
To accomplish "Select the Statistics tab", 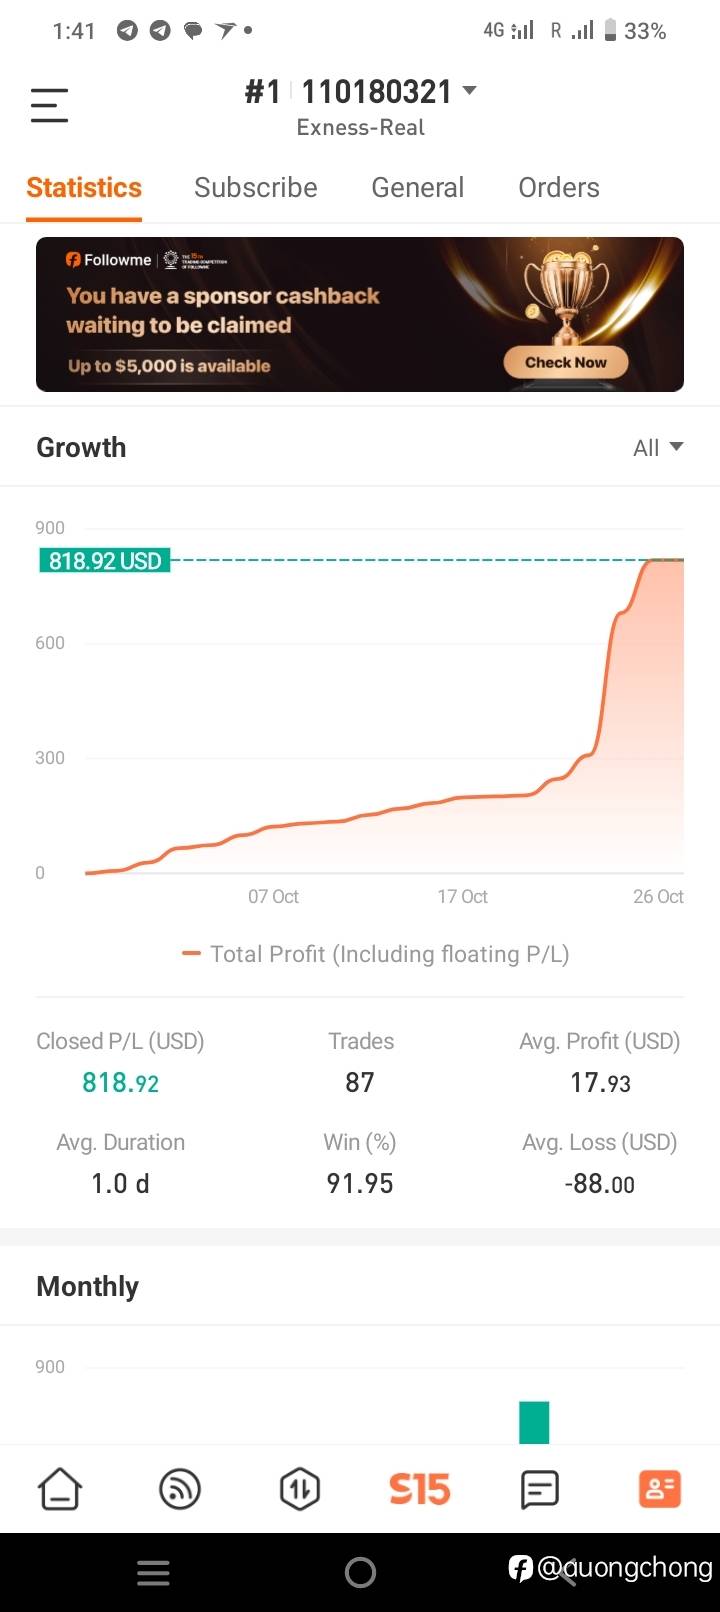I will pos(84,188).
